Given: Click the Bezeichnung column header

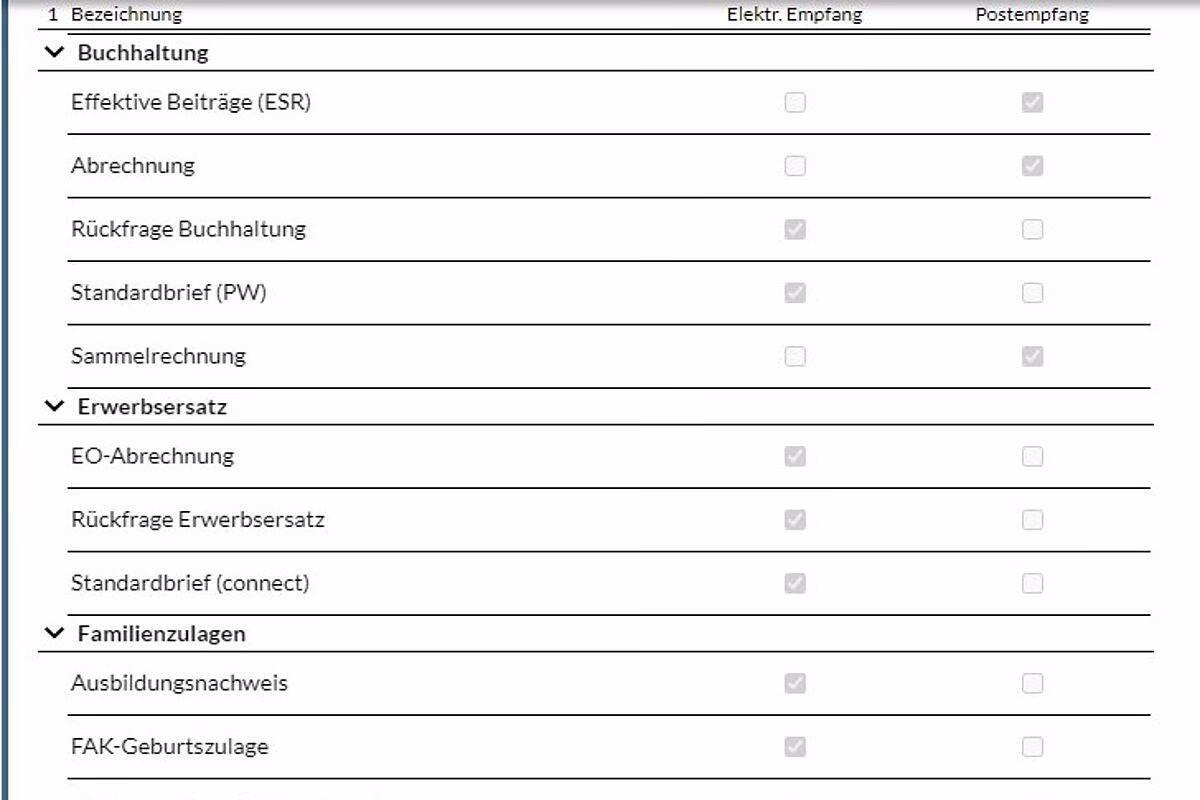Looking at the screenshot, I should coord(126,15).
